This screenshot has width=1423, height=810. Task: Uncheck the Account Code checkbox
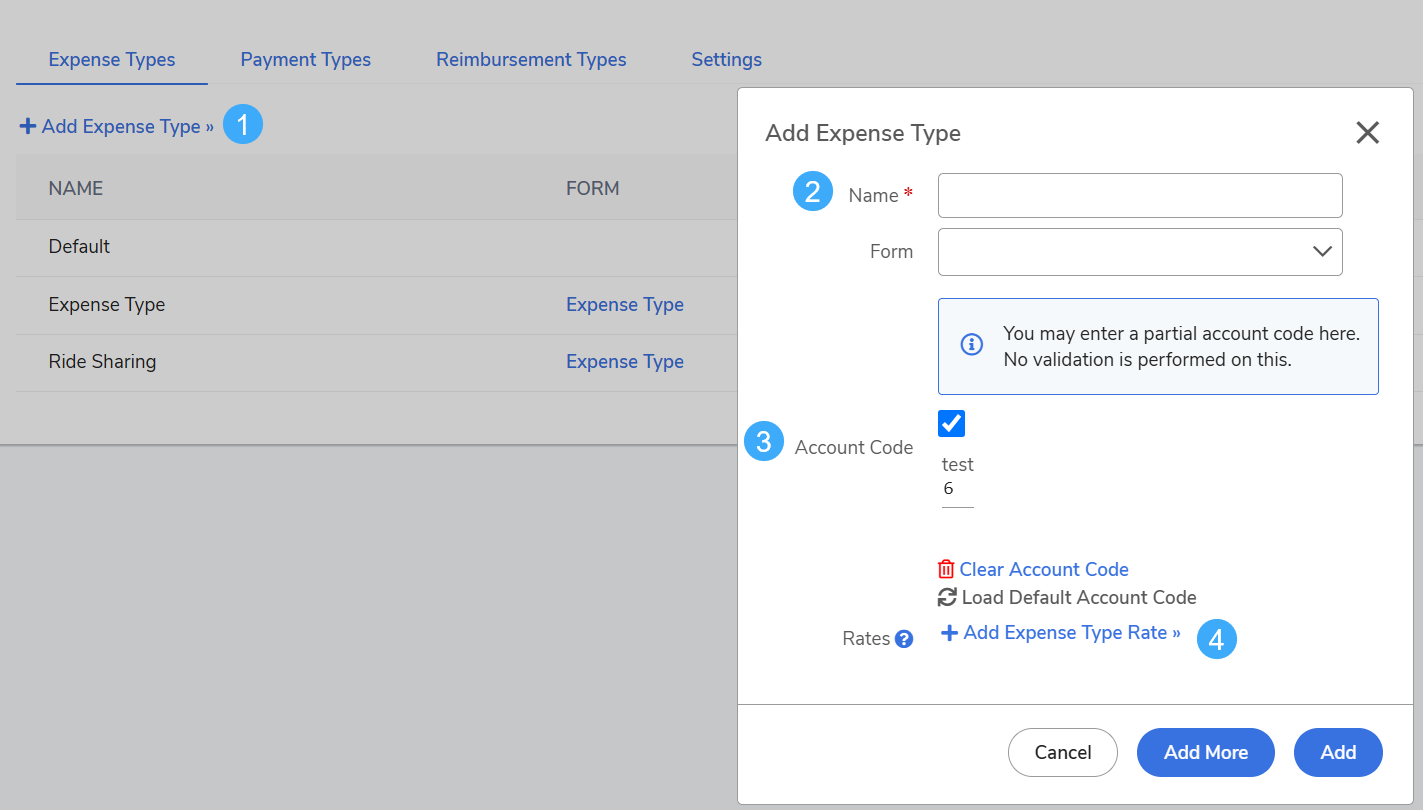coord(952,423)
